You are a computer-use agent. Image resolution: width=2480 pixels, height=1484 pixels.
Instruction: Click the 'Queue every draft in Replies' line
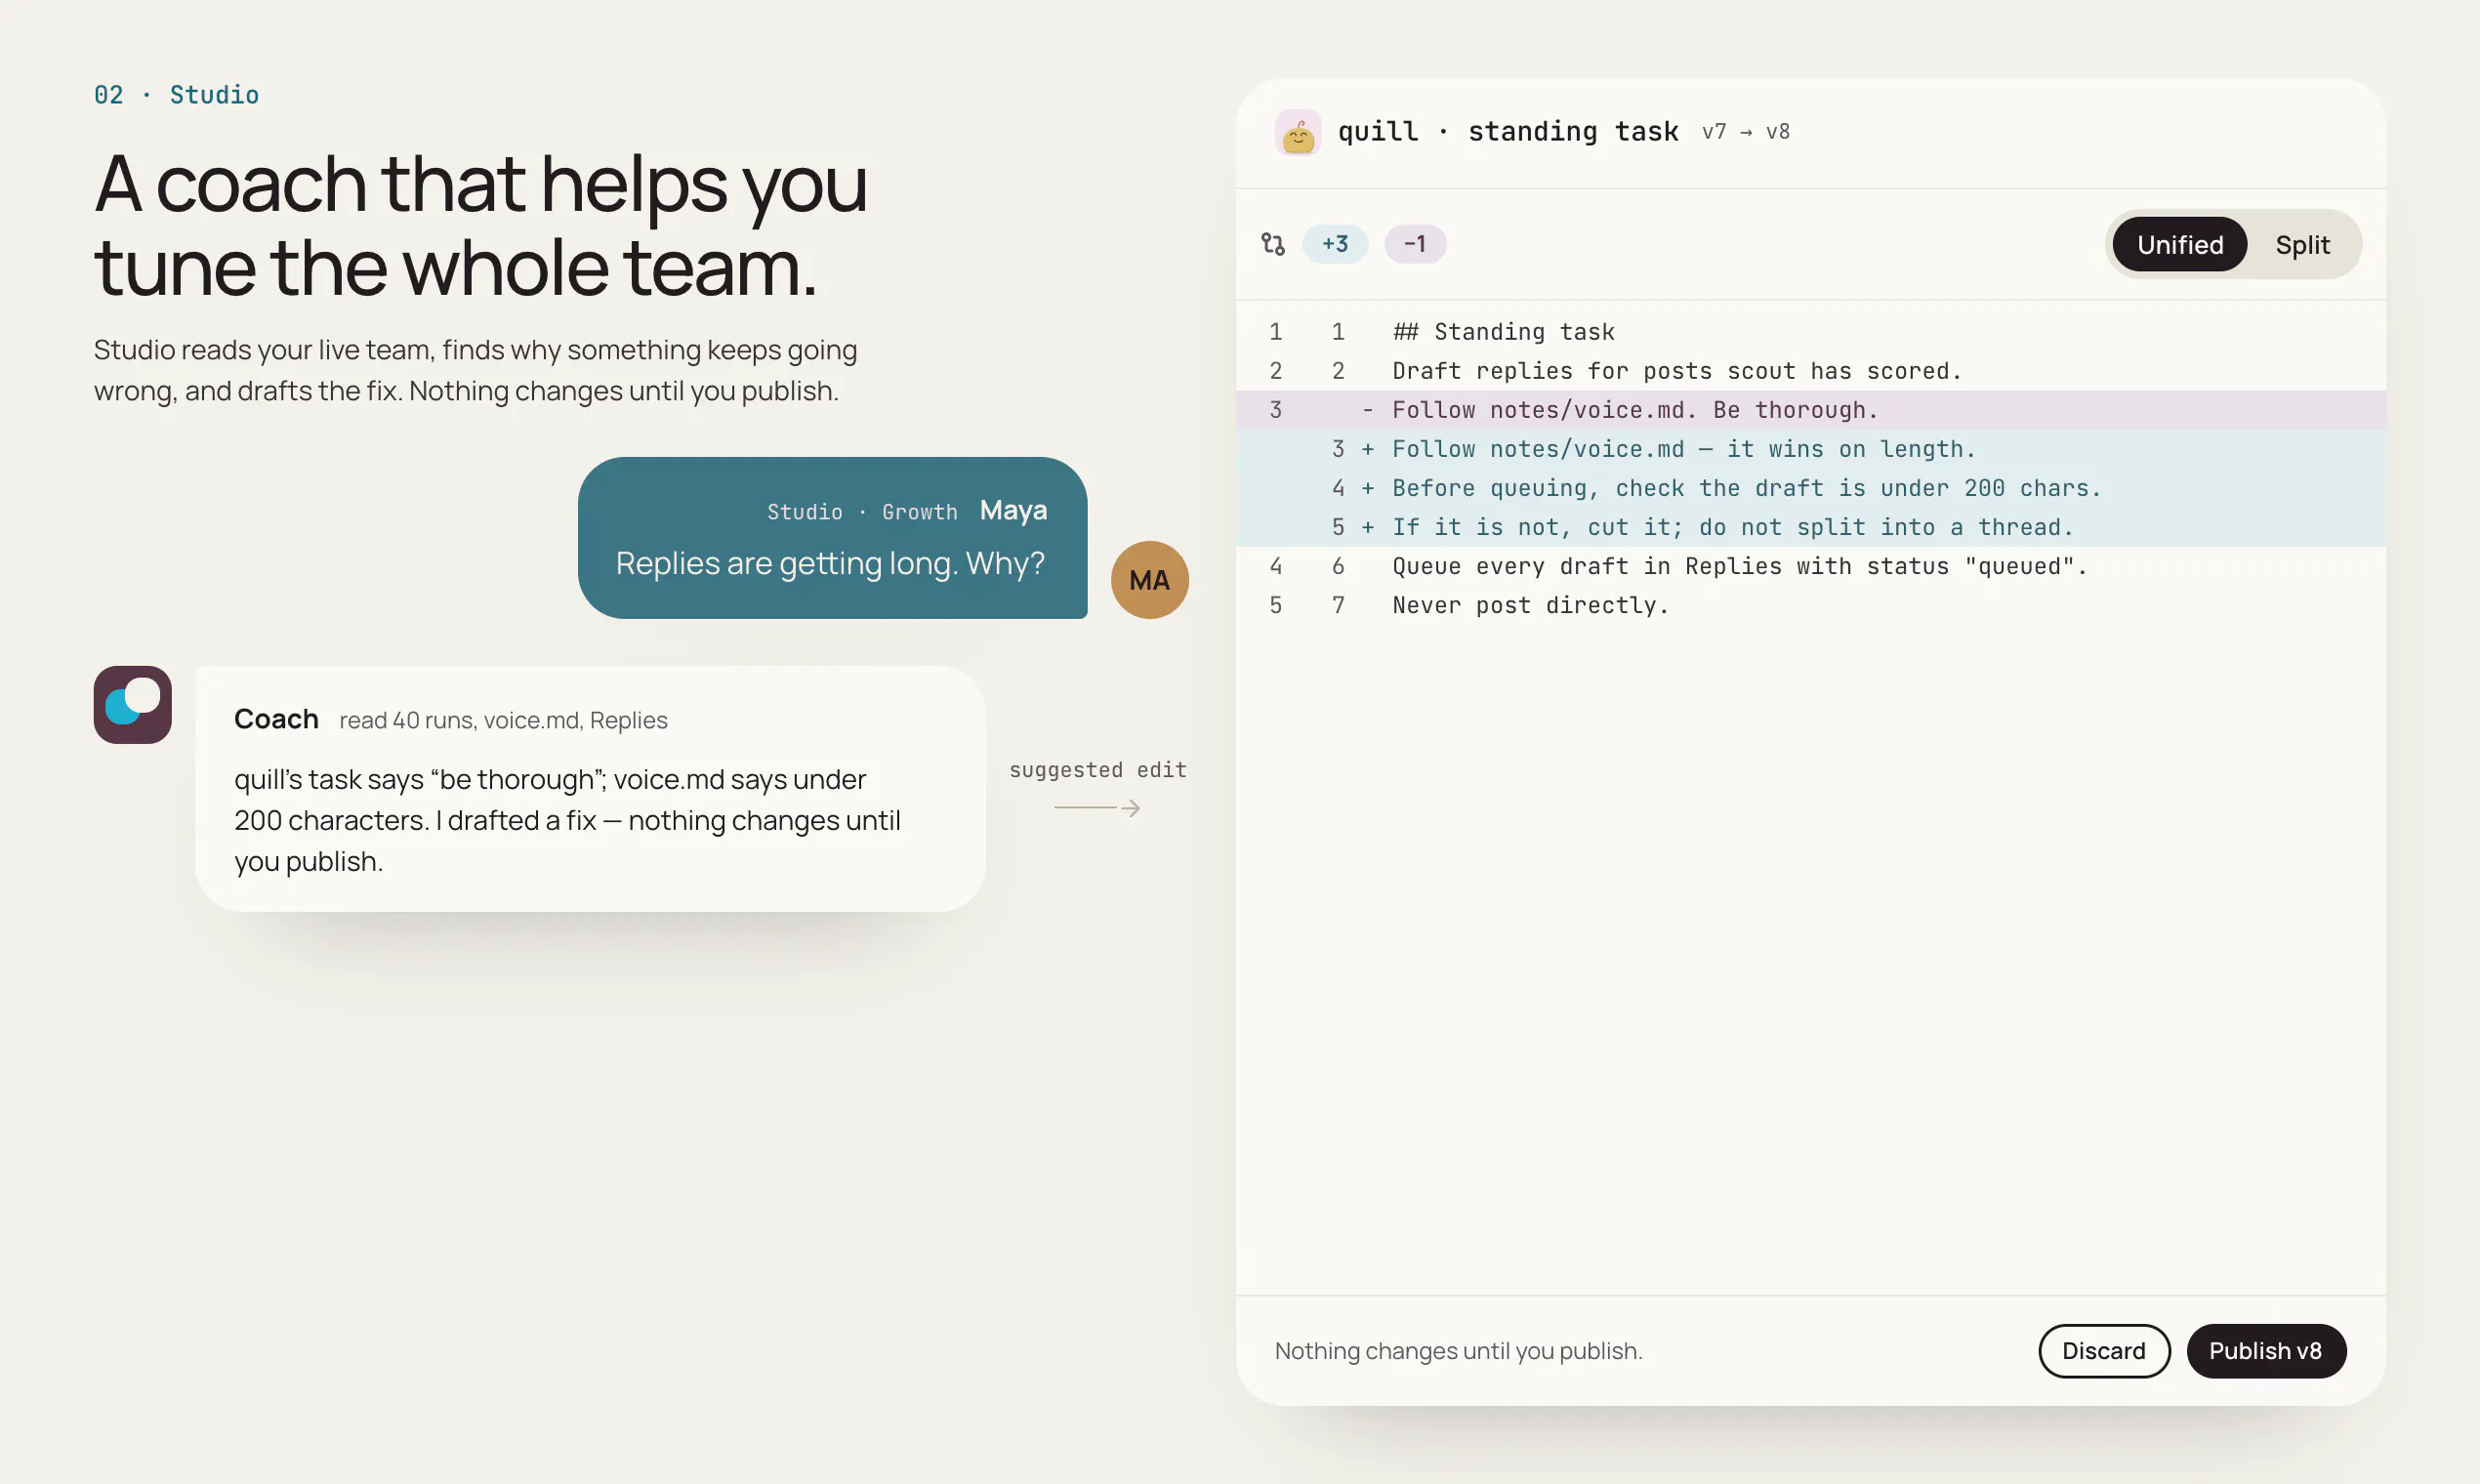tap(1810, 566)
